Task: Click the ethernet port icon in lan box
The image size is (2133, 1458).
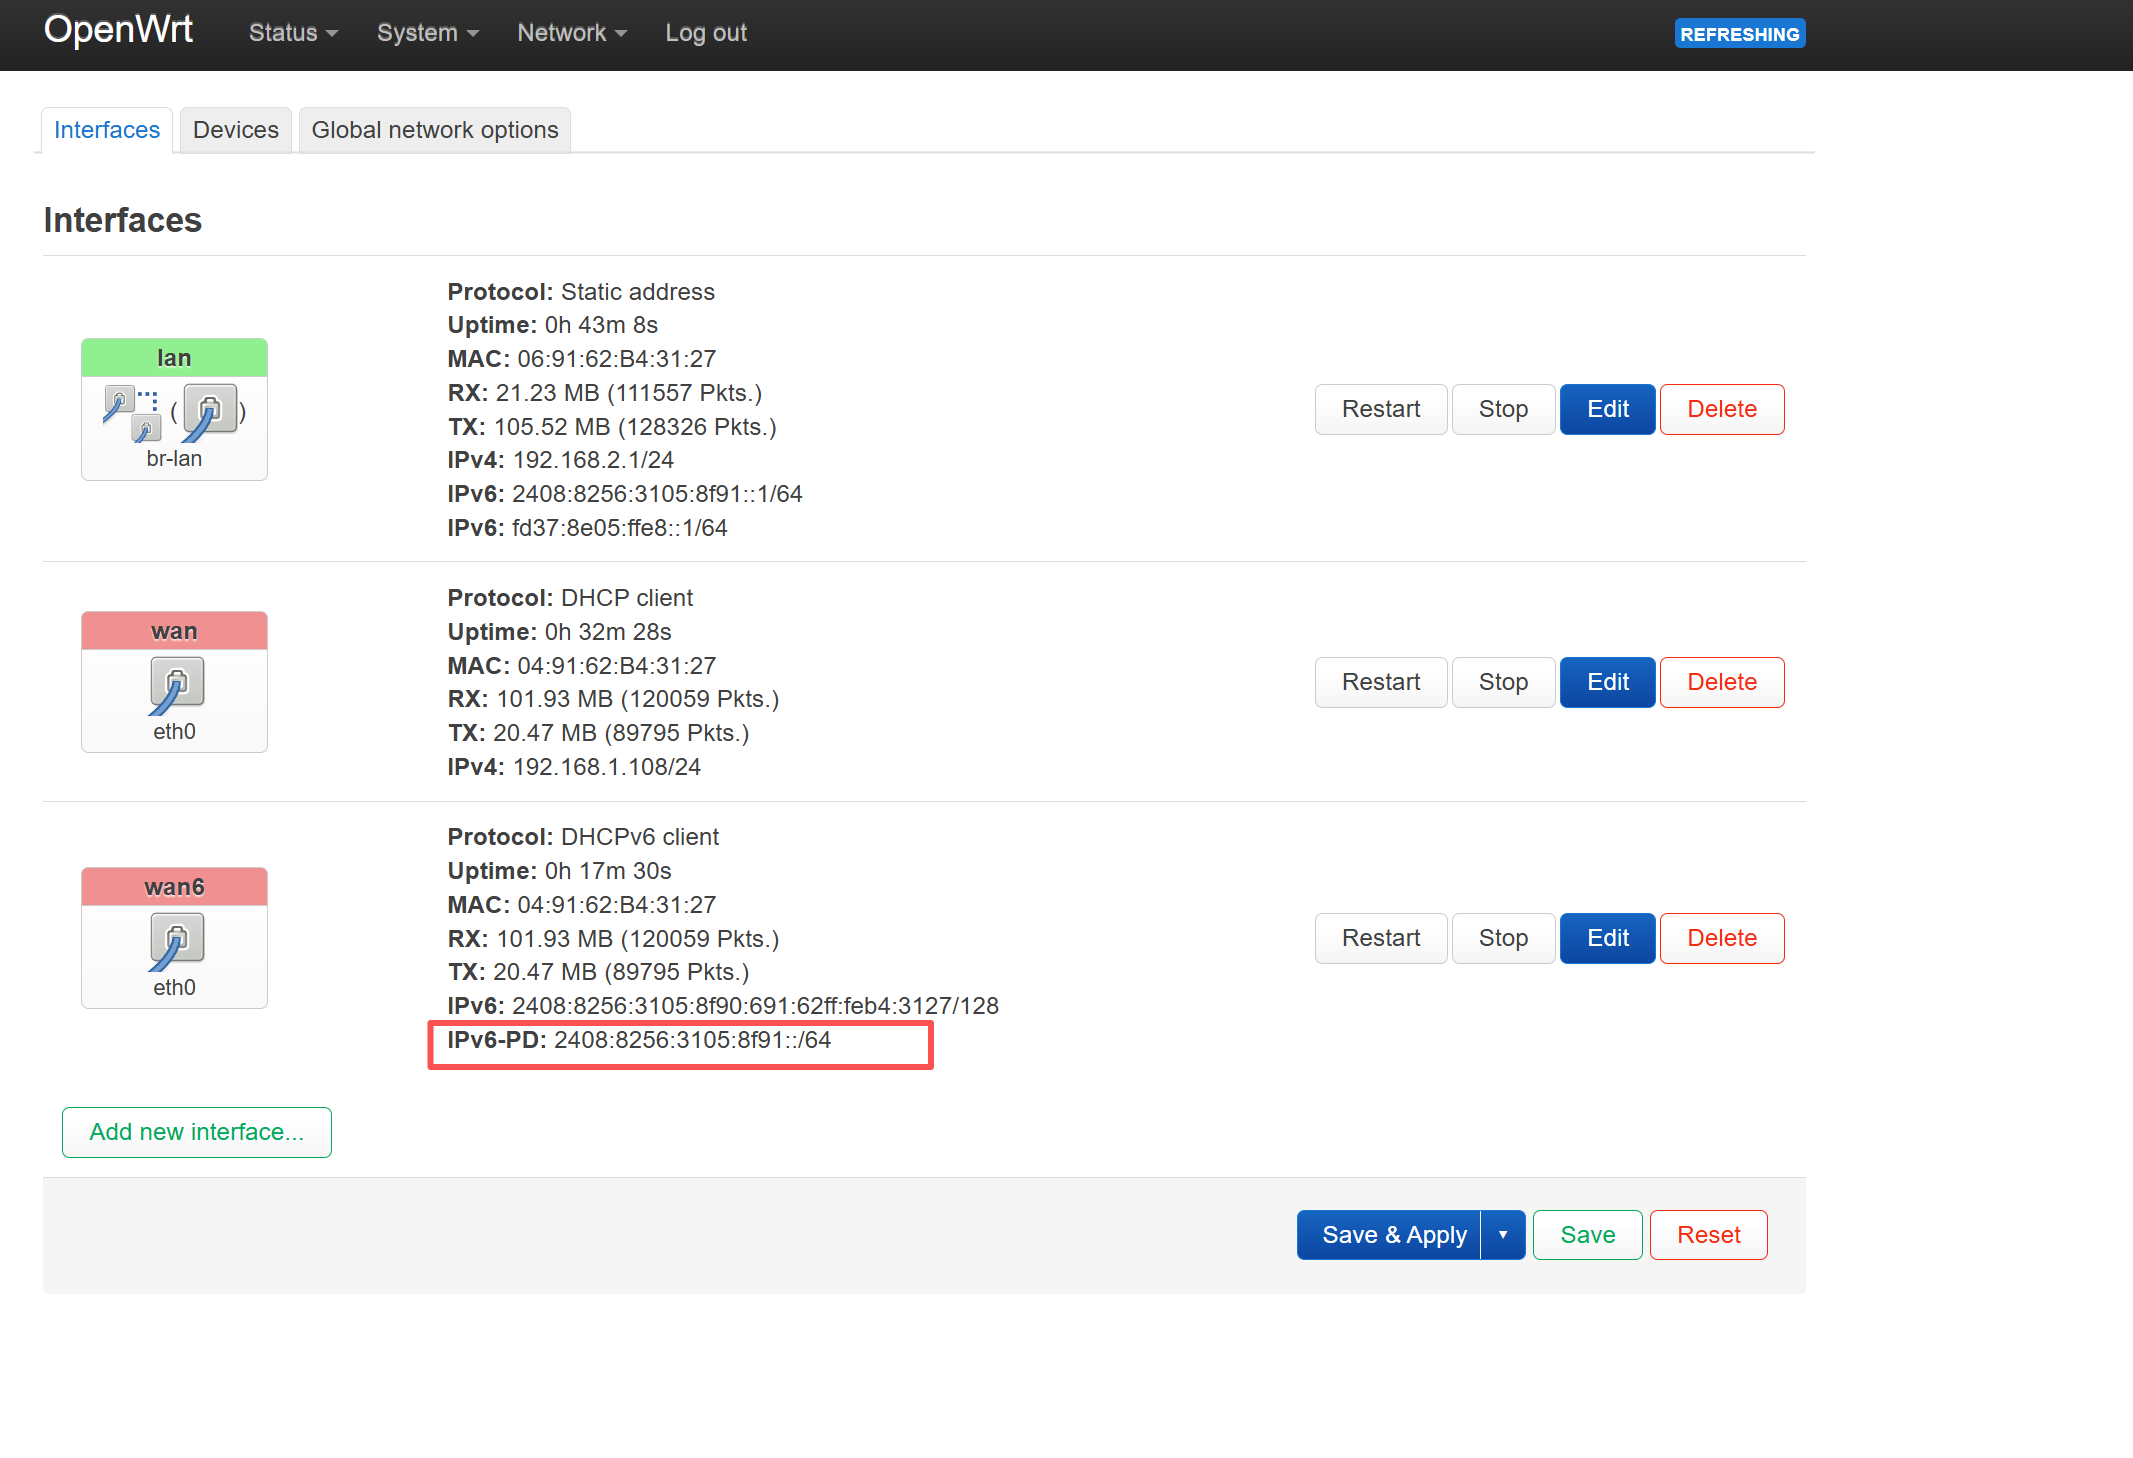Action: coord(210,410)
